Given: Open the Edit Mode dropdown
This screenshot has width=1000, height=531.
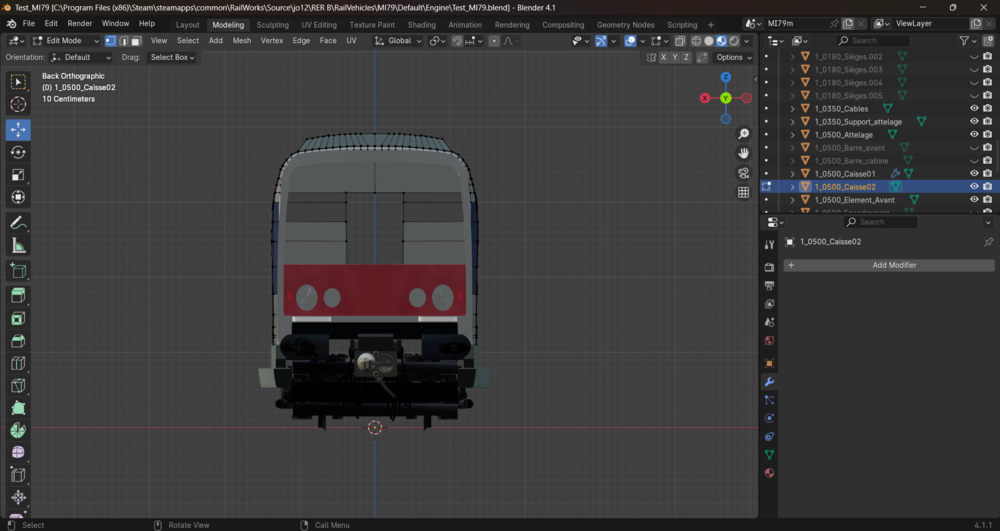Looking at the screenshot, I should (x=66, y=41).
